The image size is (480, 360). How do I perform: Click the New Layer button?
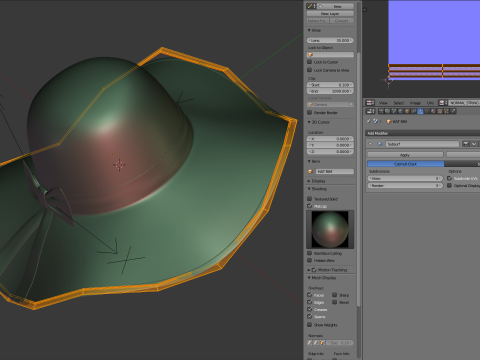tap(330, 14)
